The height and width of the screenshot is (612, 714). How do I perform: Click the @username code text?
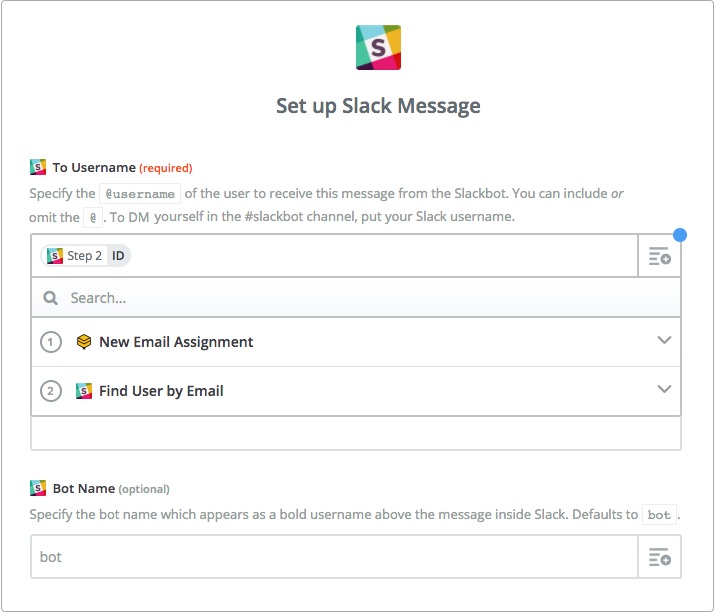click(140, 194)
